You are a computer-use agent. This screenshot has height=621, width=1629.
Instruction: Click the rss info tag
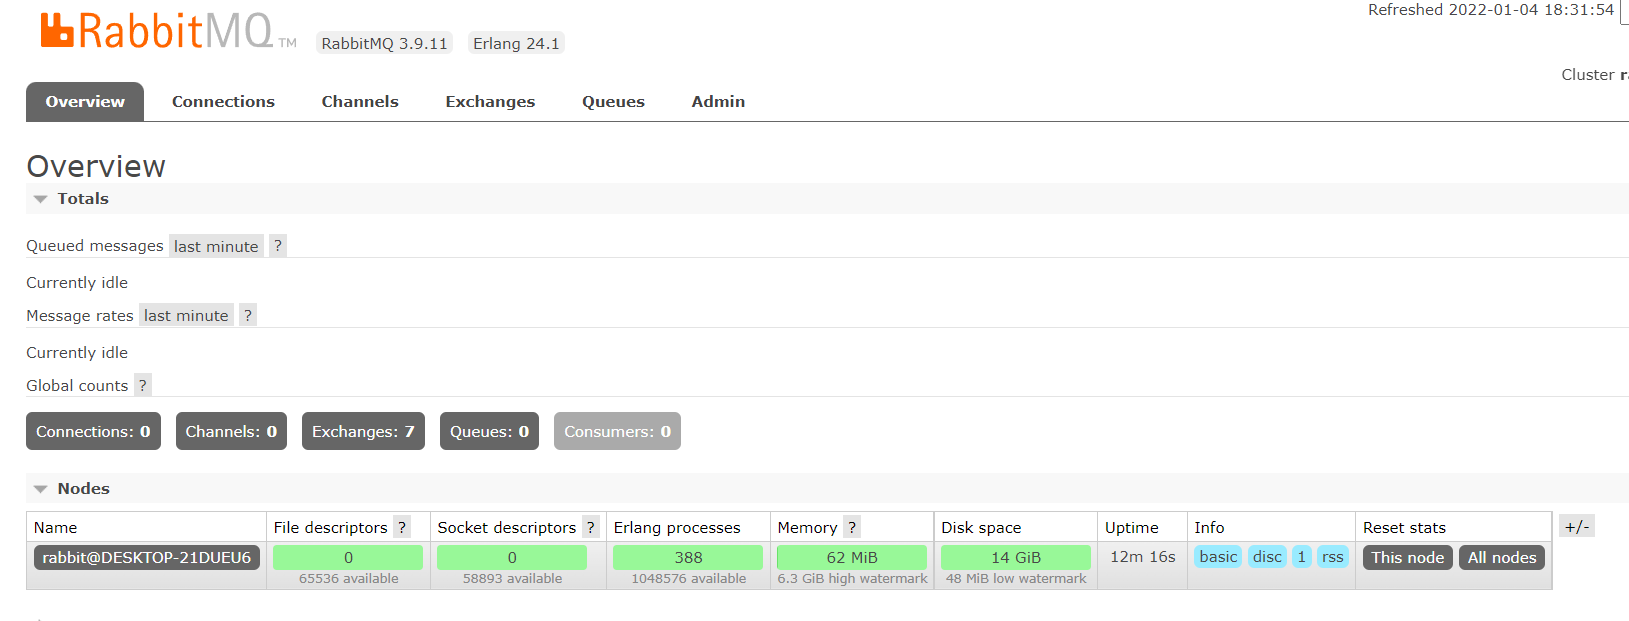coord(1332,557)
